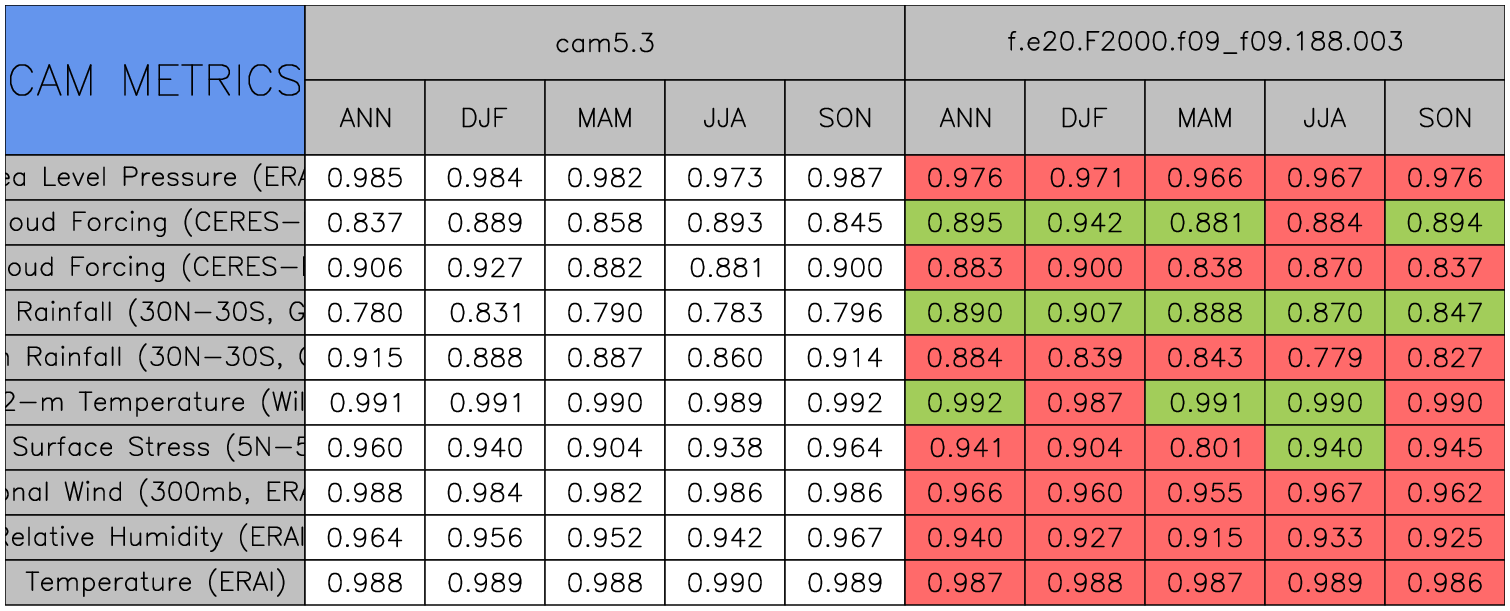The width and height of the screenshot is (1510, 611).
Task: Click the red cell showing 0.955
Action: click(x=1205, y=493)
